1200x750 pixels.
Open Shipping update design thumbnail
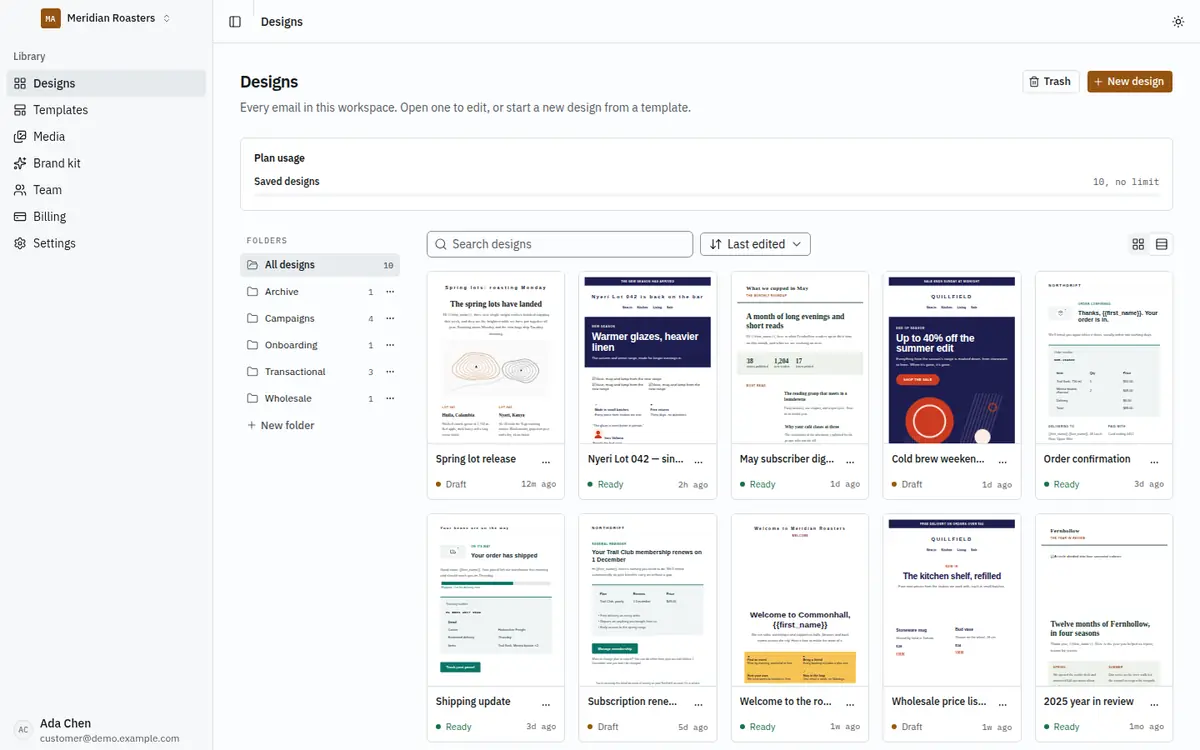pyautogui.click(x=496, y=600)
